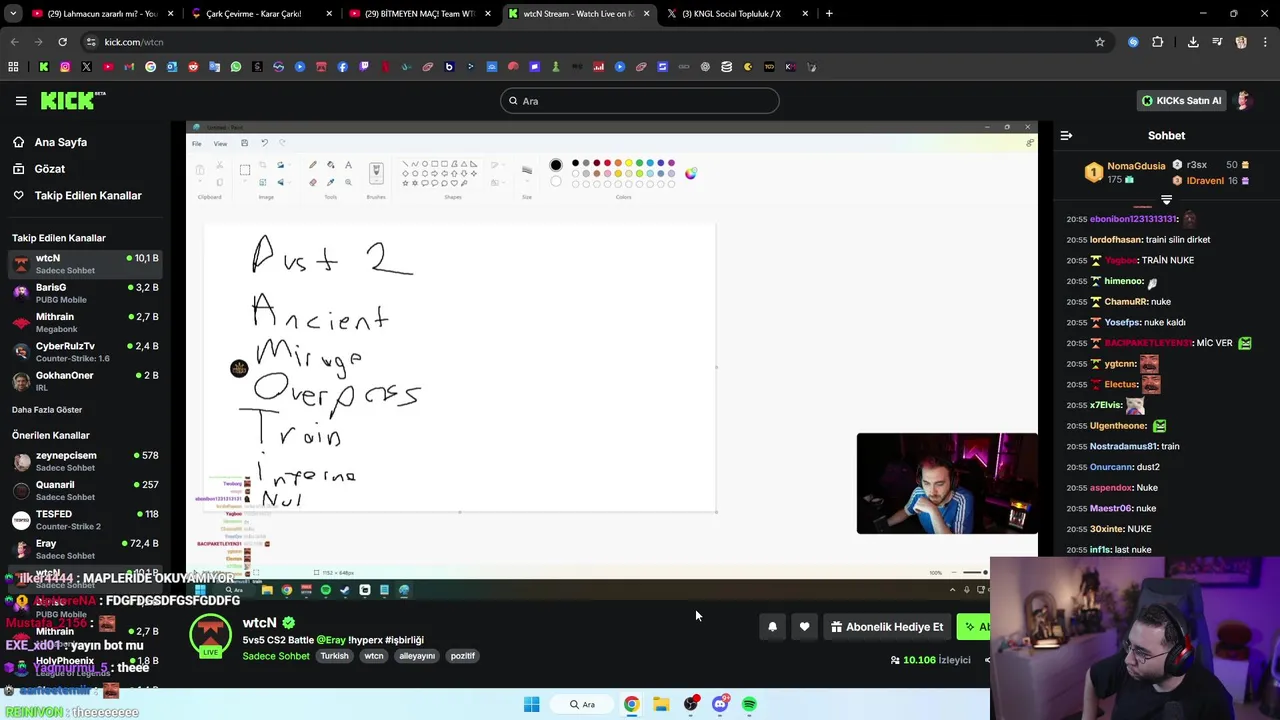This screenshot has height=720, width=1280.
Task: Open Edit colors wheel in Paint
Action: tap(690, 173)
